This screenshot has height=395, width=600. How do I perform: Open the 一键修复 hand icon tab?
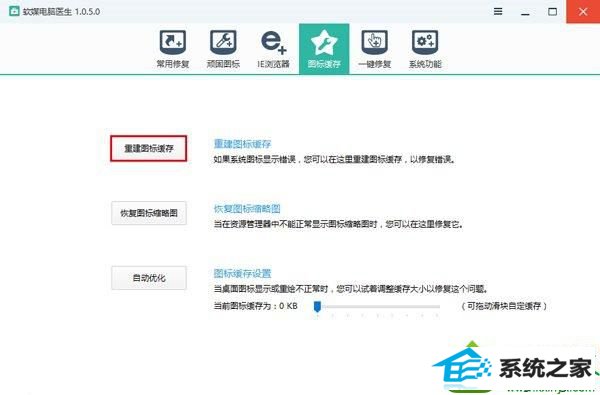click(x=375, y=49)
